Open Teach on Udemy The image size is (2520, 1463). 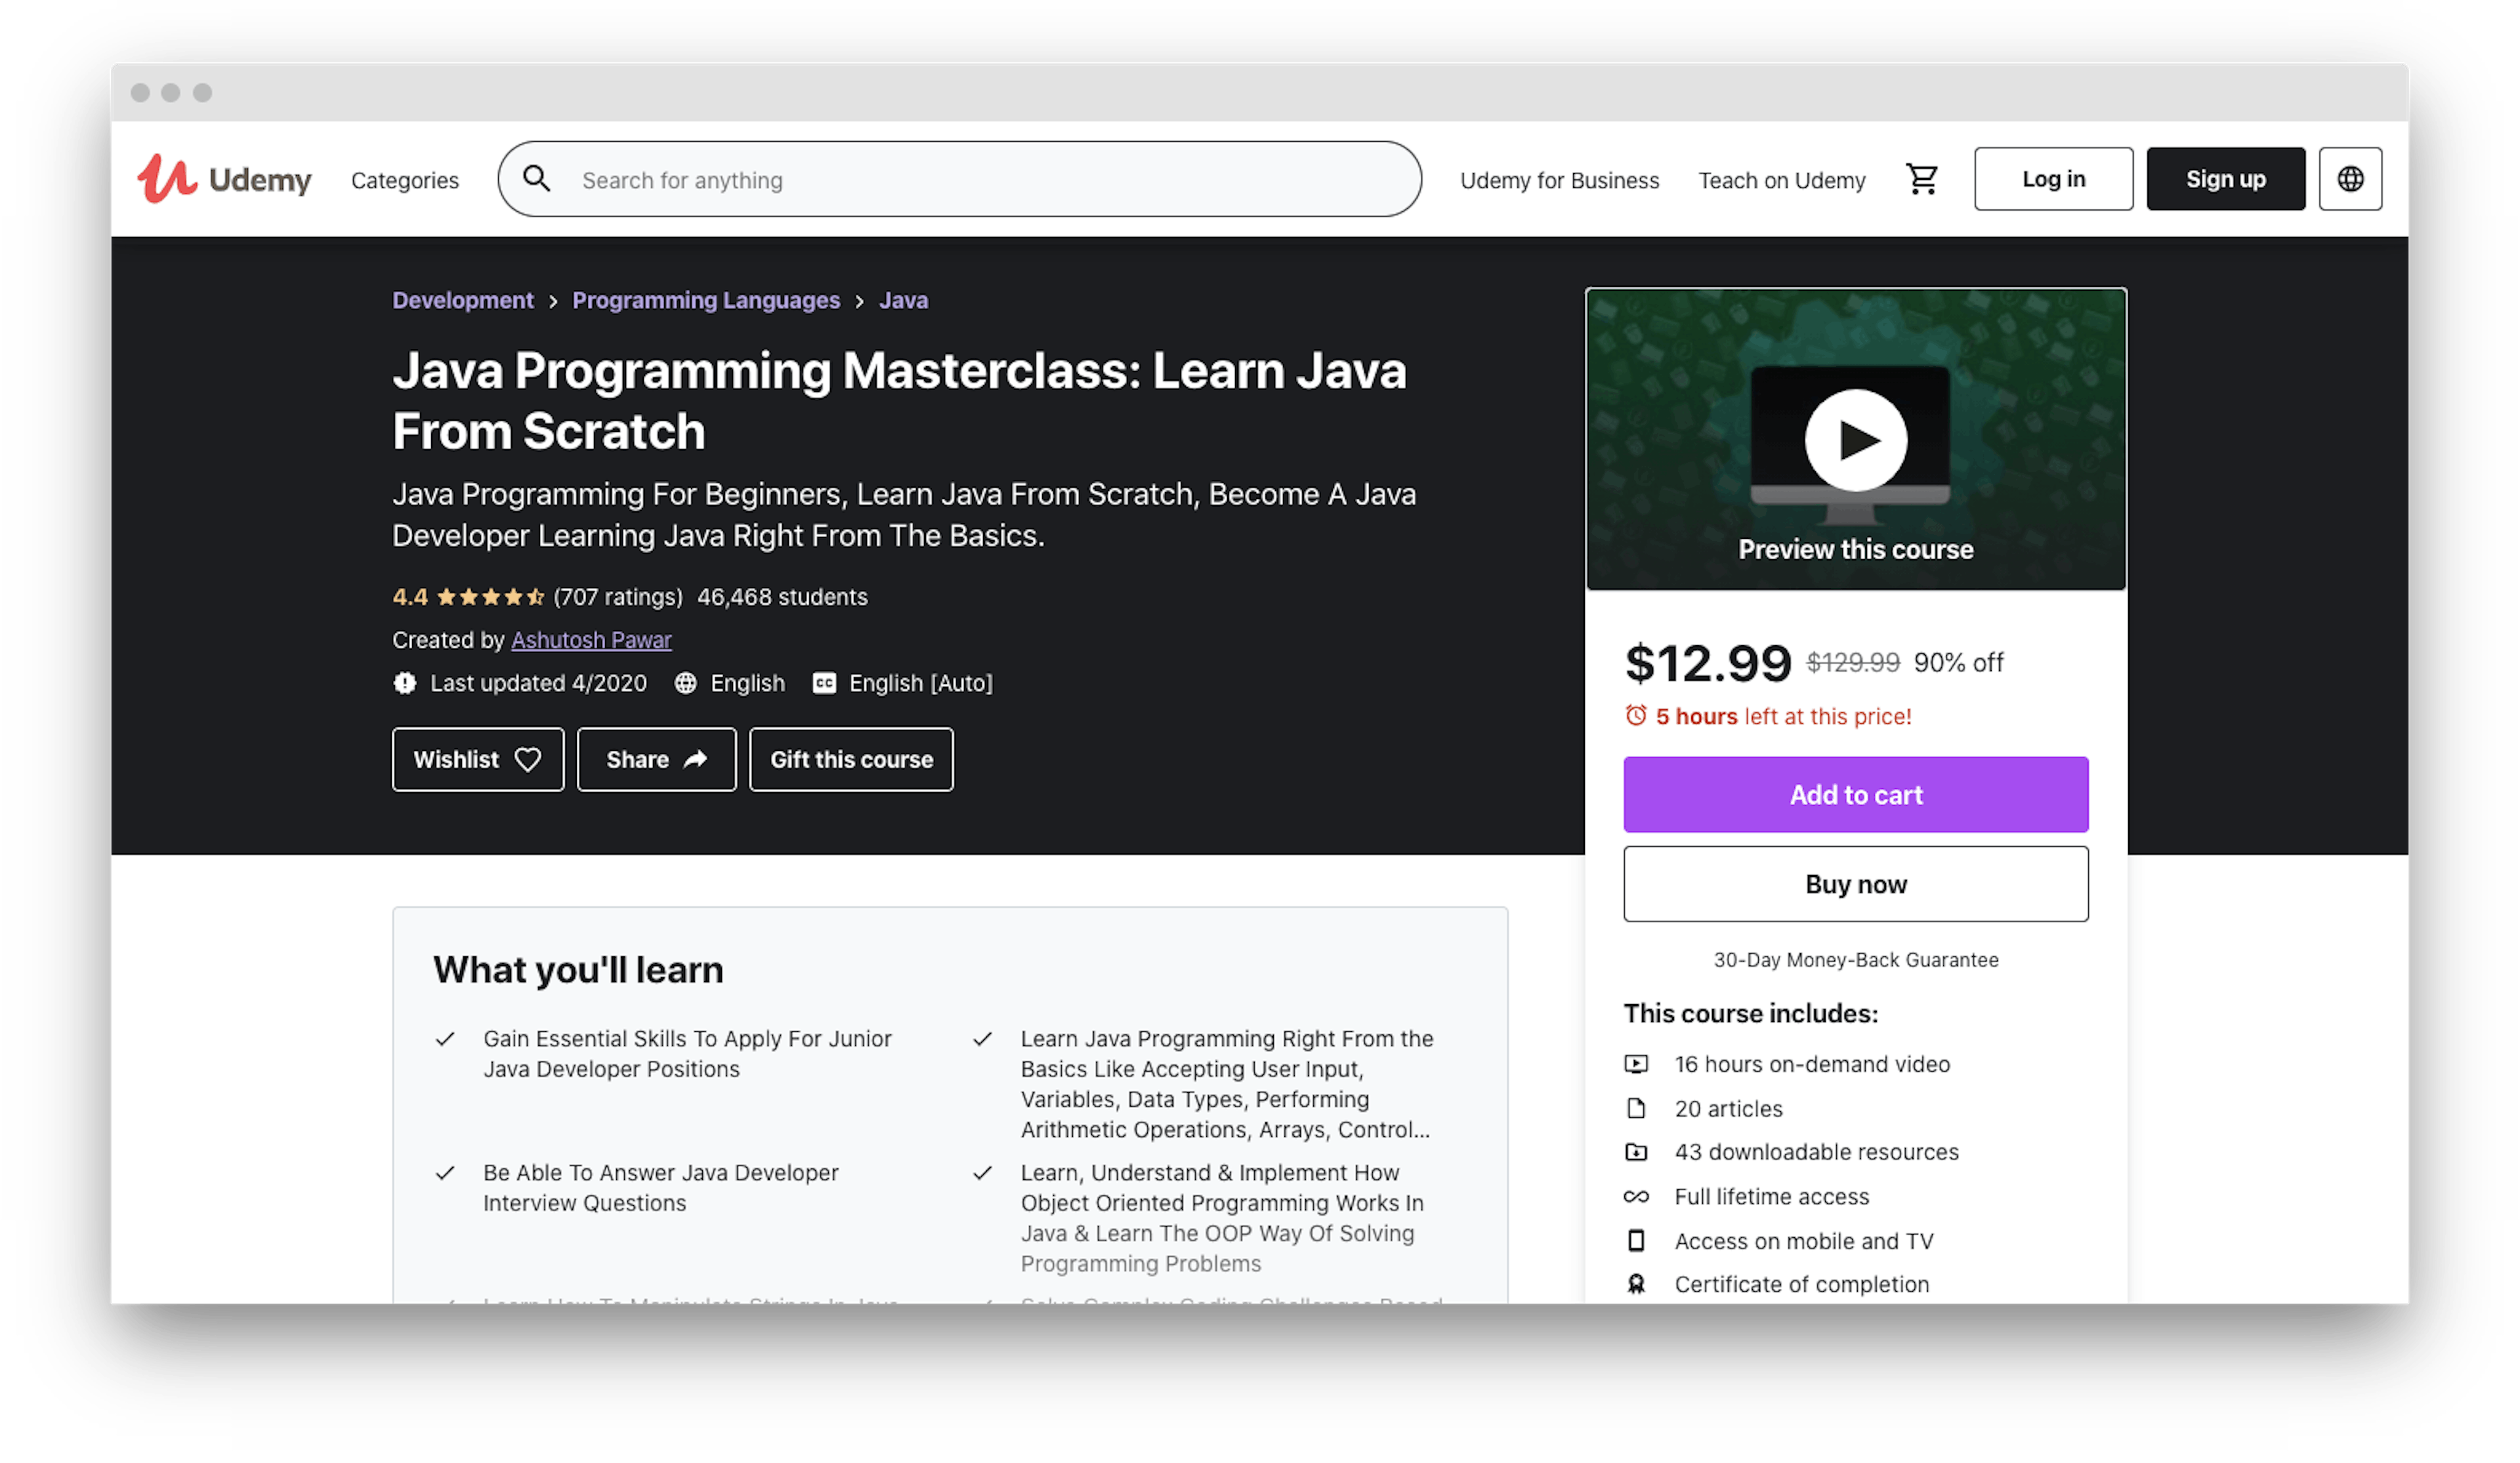pyautogui.click(x=1781, y=180)
